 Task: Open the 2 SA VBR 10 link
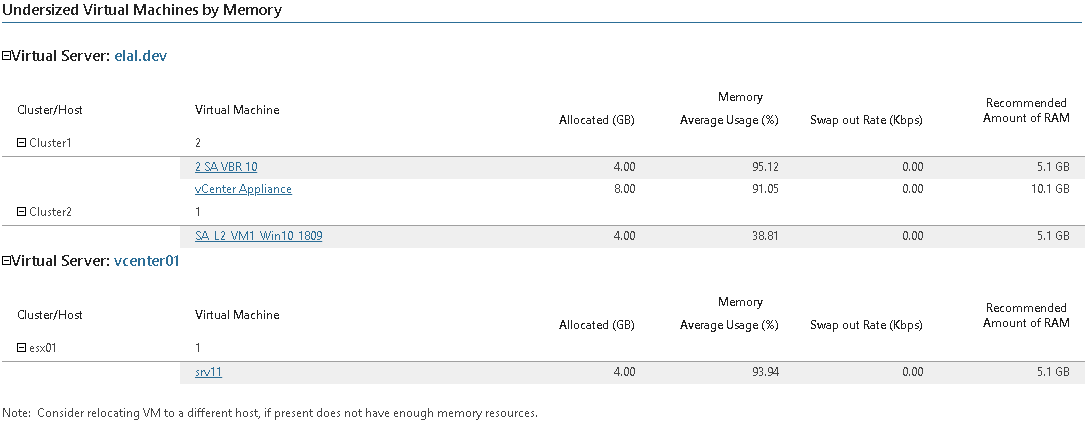(226, 167)
